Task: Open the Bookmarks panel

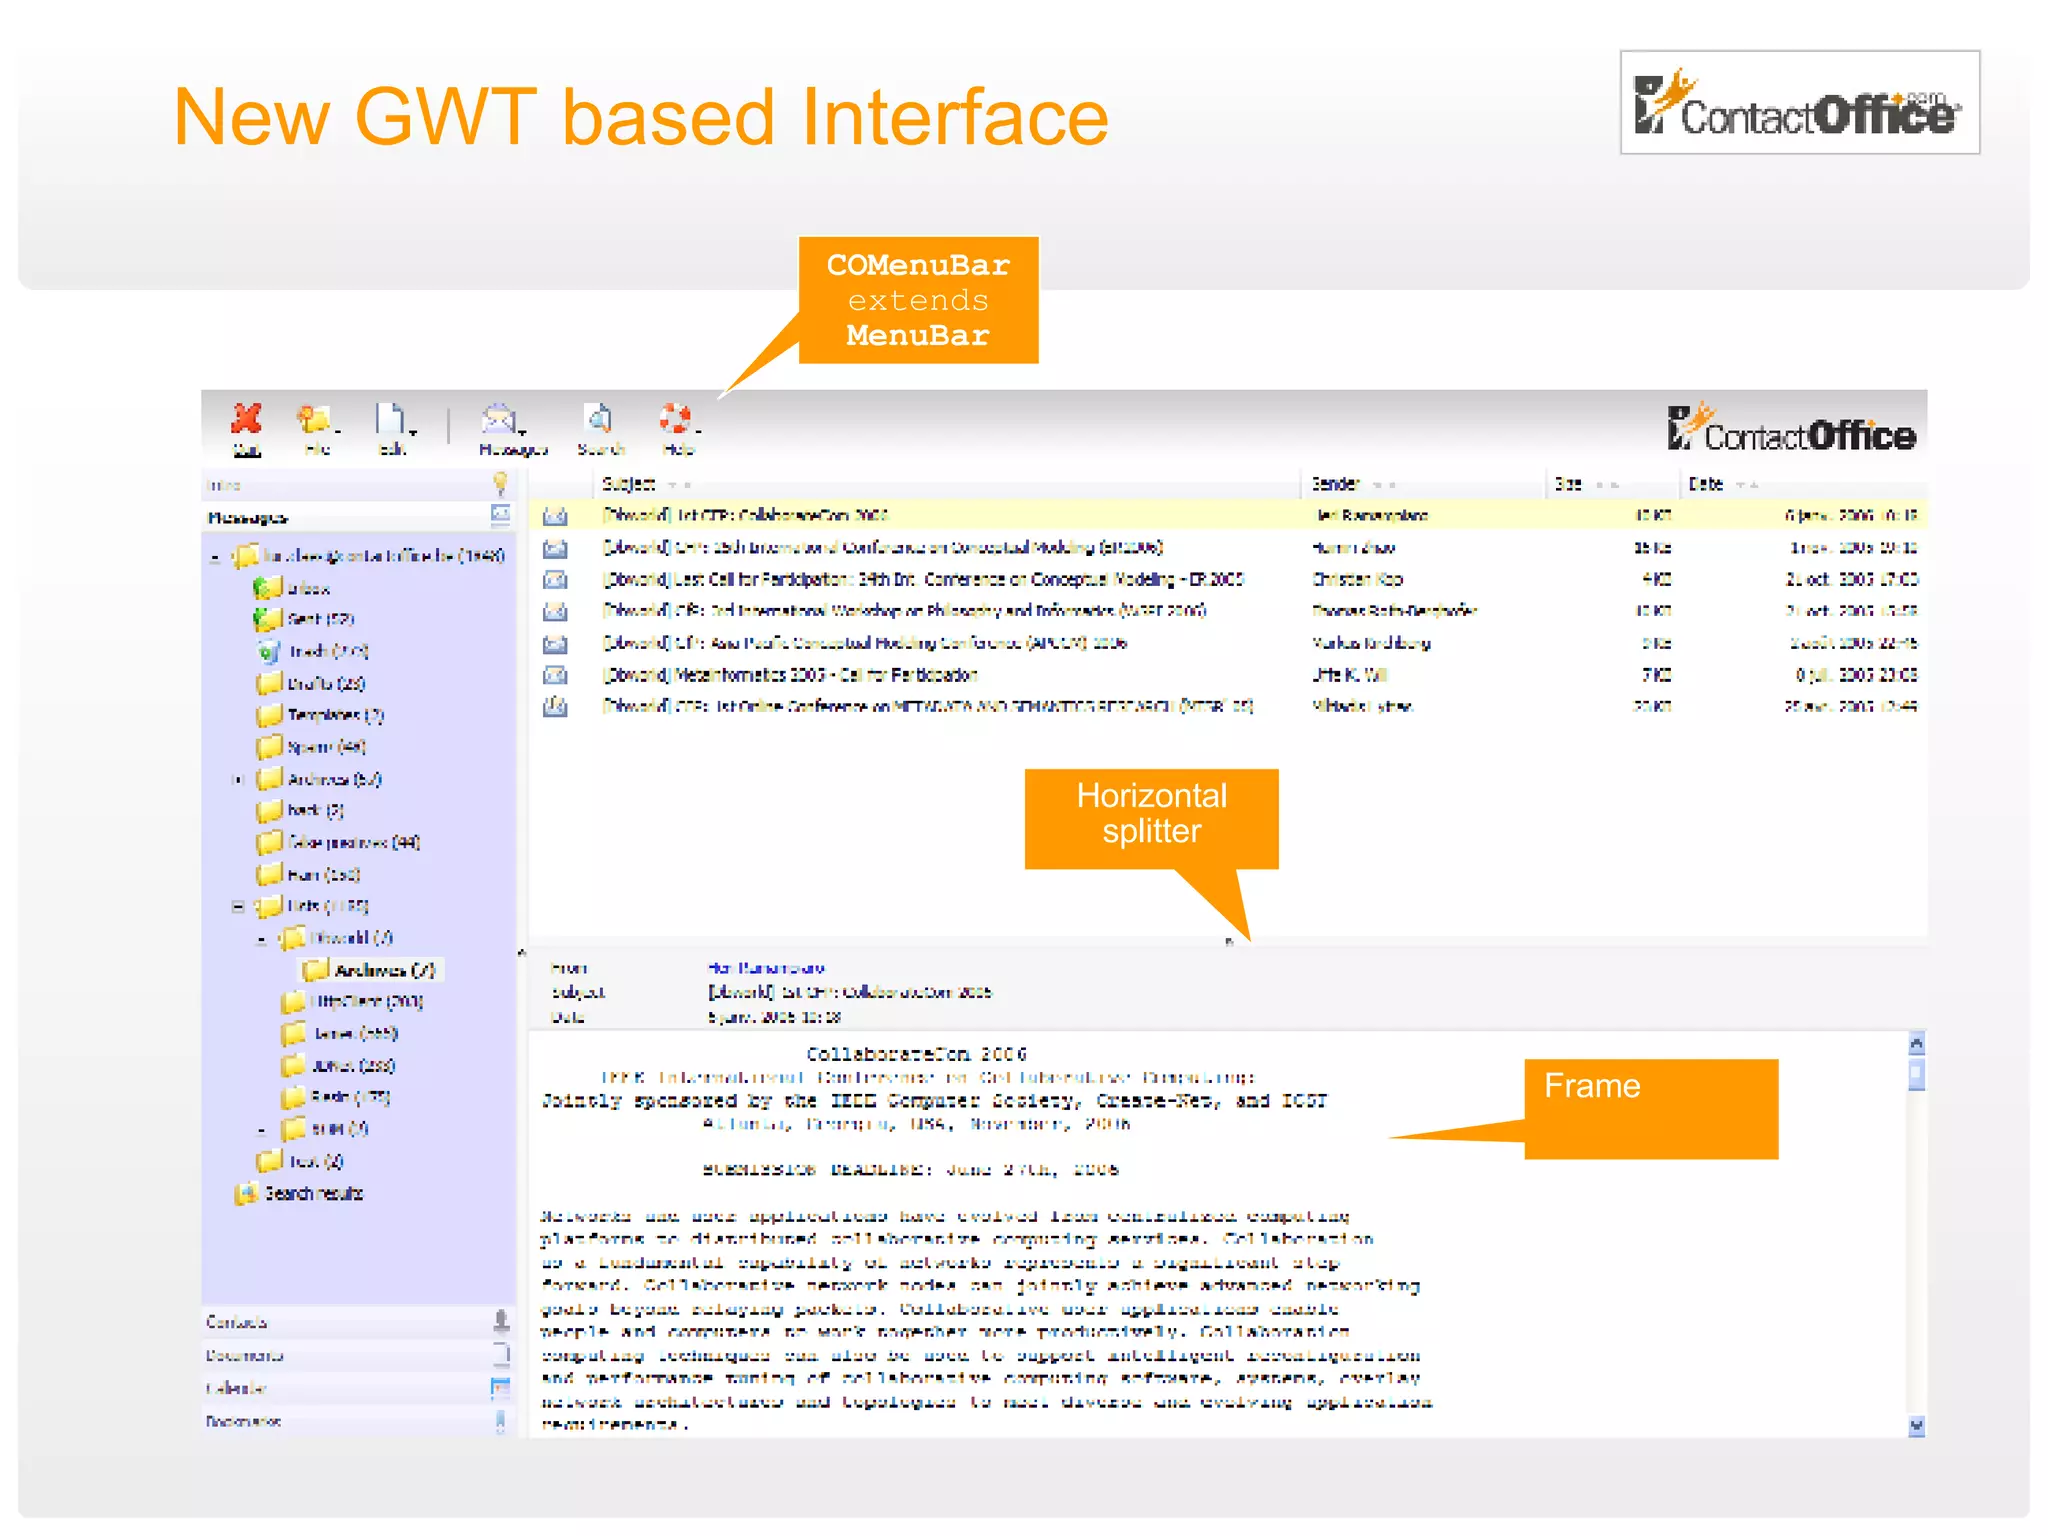Action: pos(358,1421)
